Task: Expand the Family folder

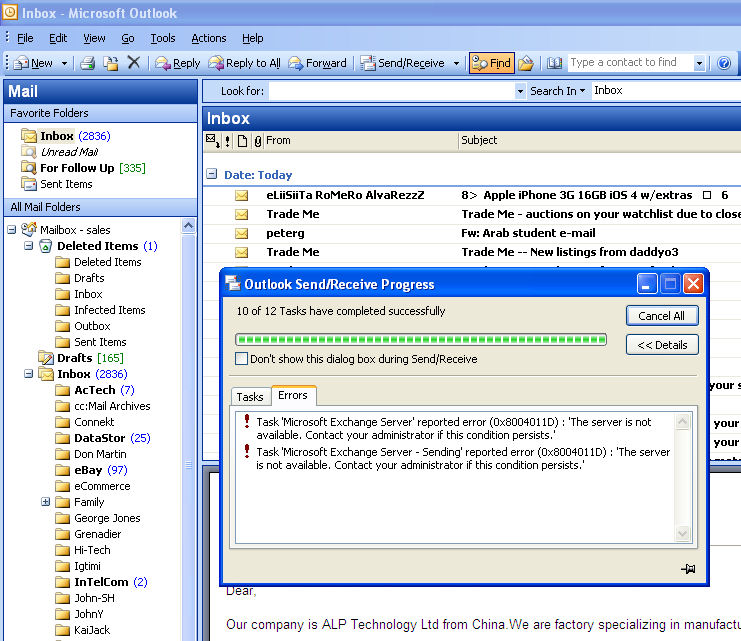Action: [46, 502]
